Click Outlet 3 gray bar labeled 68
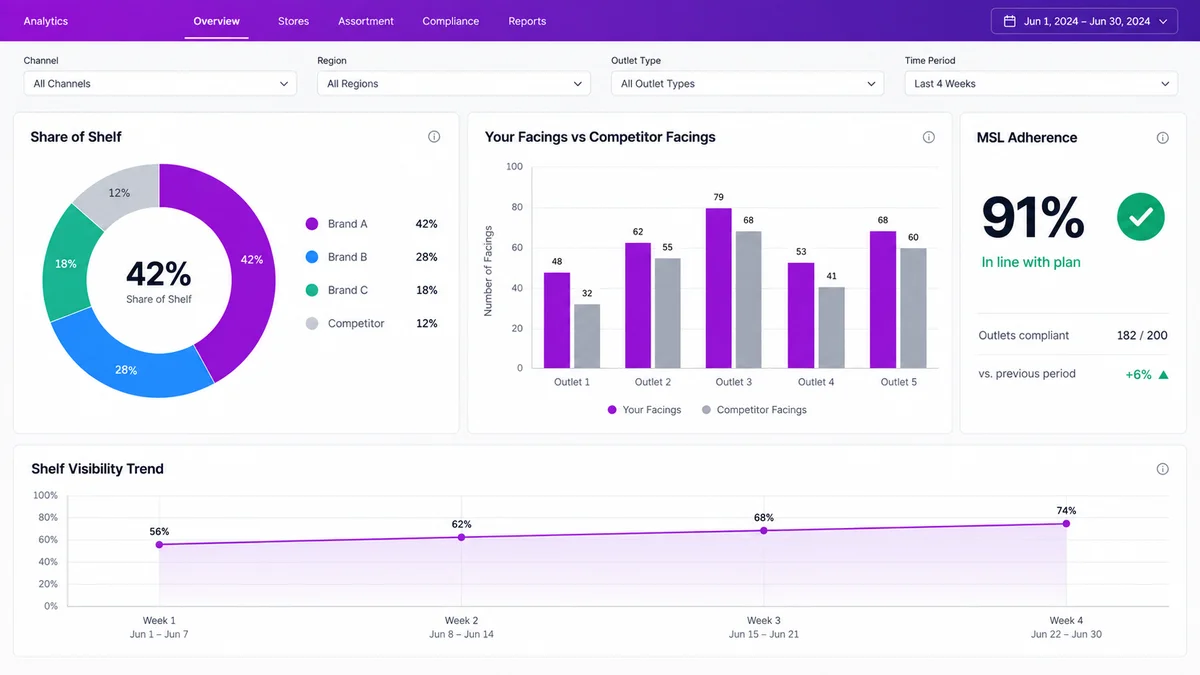The image size is (1200, 675). click(x=749, y=300)
